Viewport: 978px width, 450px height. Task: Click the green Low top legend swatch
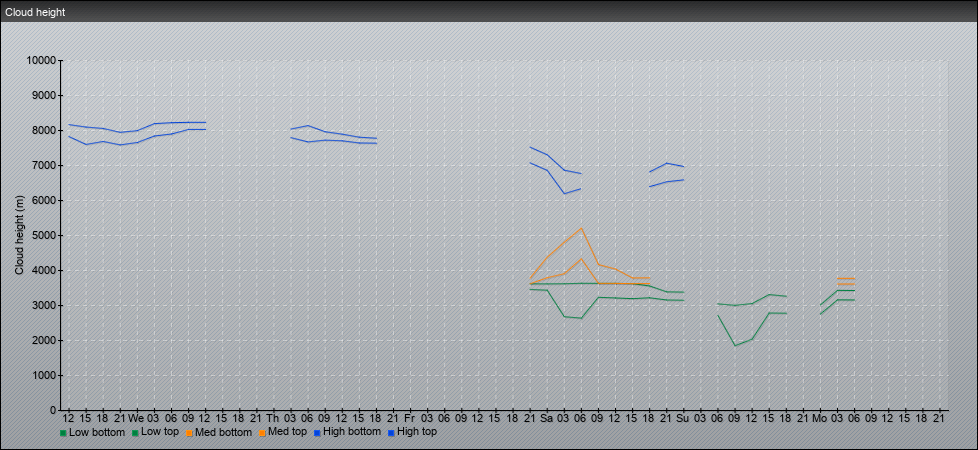click(x=135, y=432)
